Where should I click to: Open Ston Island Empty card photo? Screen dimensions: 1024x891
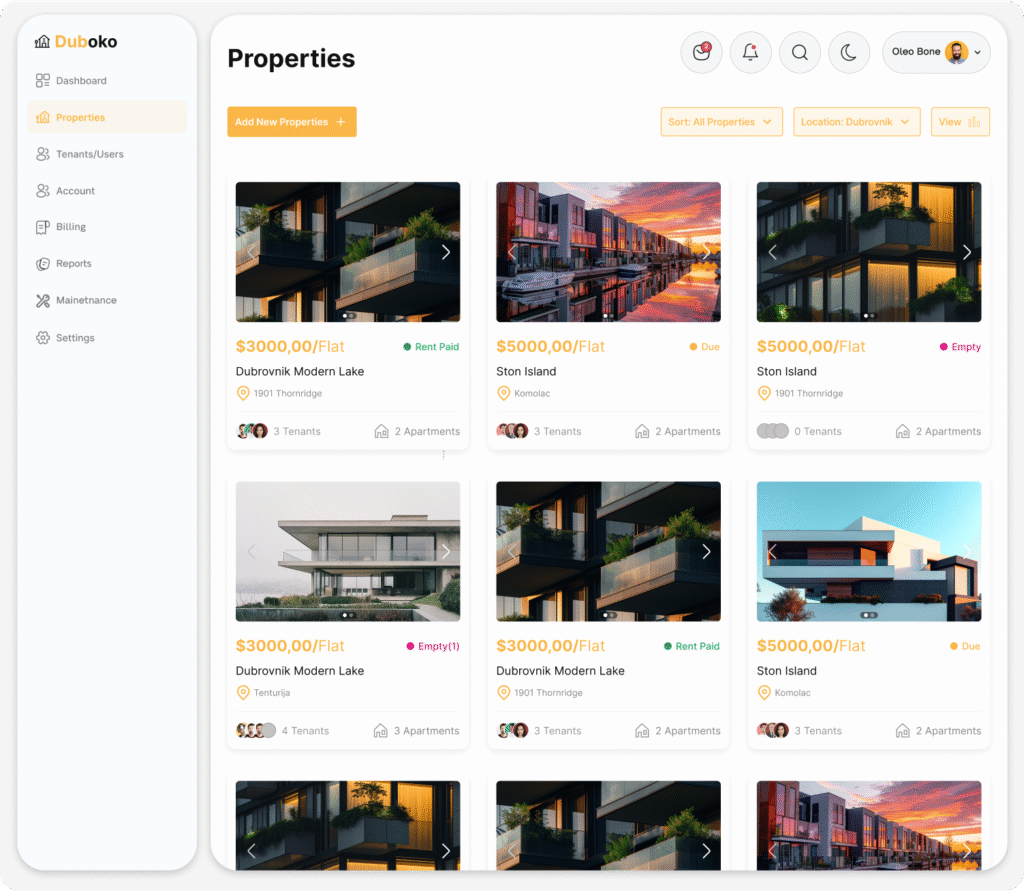[x=869, y=252]
